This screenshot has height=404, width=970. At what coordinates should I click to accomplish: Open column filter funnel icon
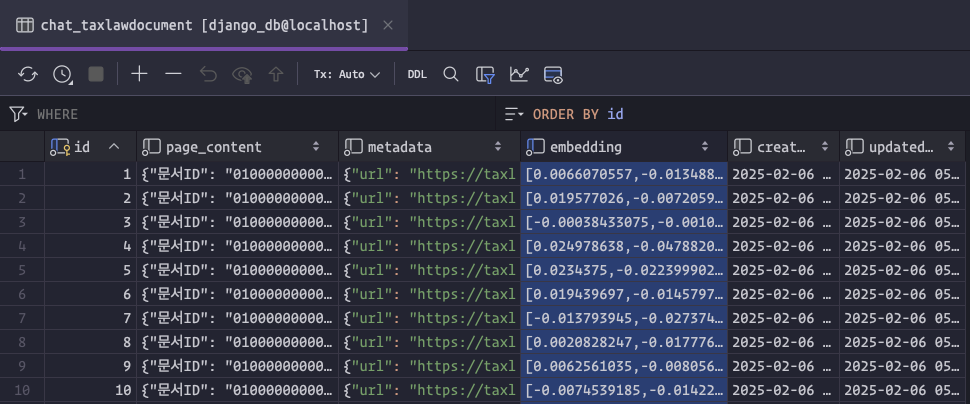point(485,75)
